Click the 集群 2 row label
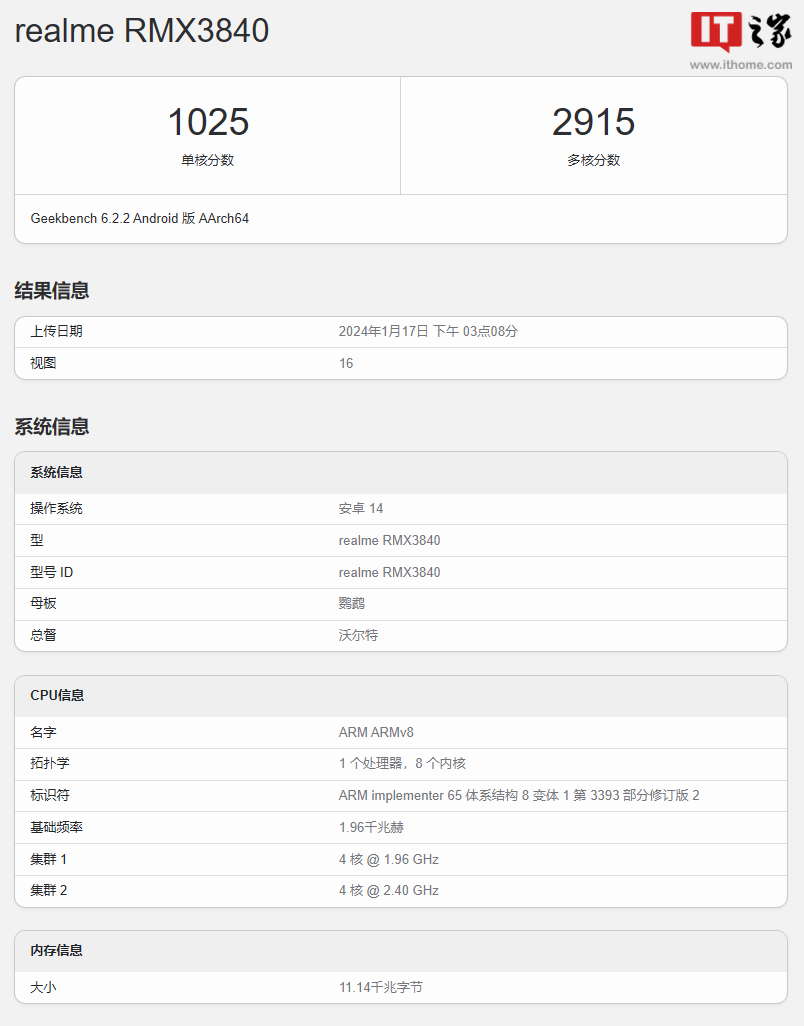 click(x=48, y=891)
